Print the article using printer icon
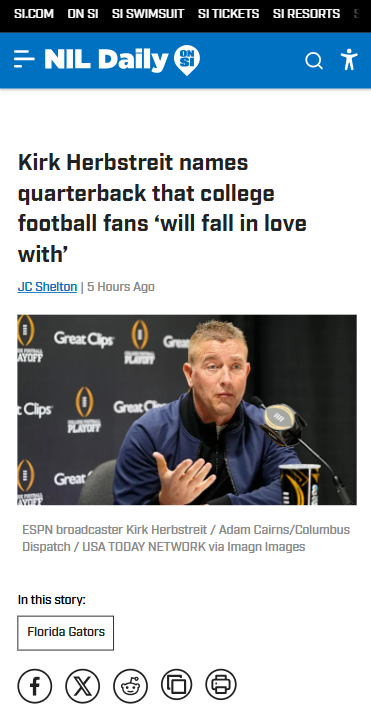 tap(221, 685)
